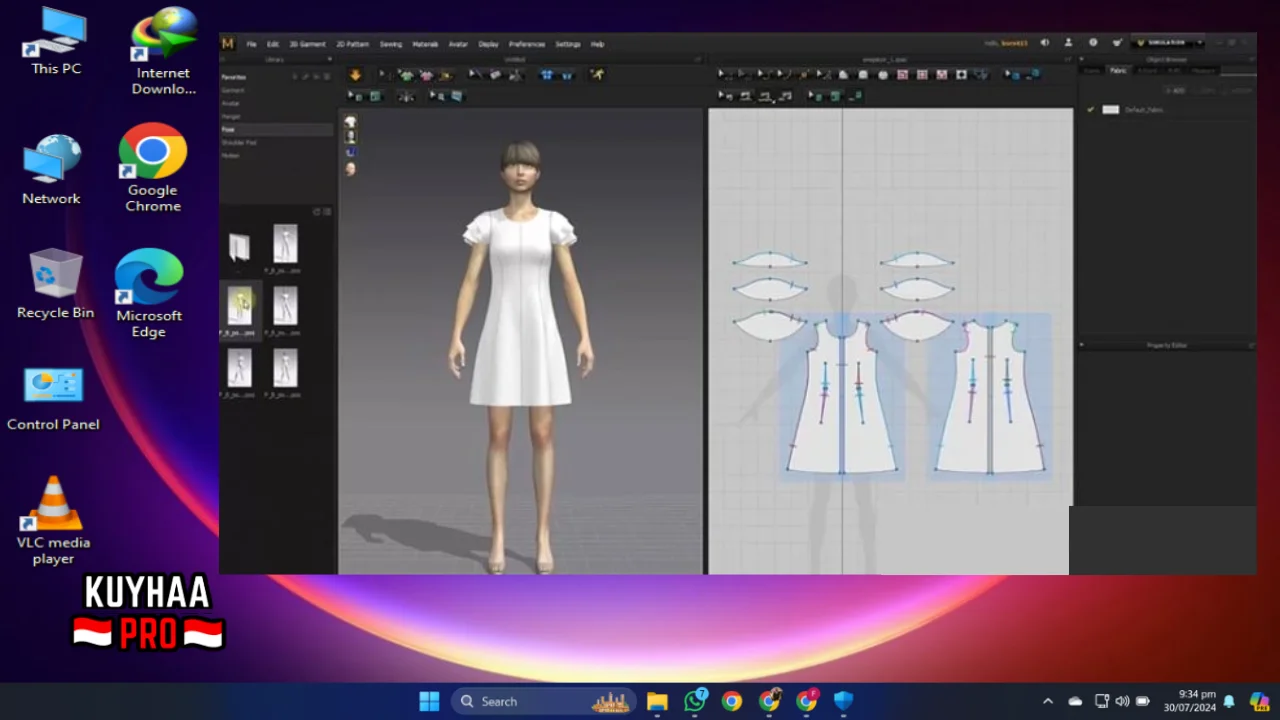Screen dimensions: 1280x720
Task: Click the volume icon in system tray
Action: pos(1122,701)
